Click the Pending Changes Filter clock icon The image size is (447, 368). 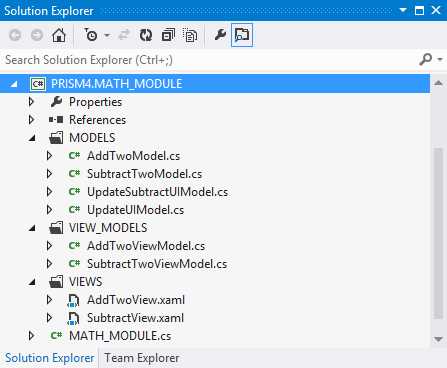click(x=90, y=35)
